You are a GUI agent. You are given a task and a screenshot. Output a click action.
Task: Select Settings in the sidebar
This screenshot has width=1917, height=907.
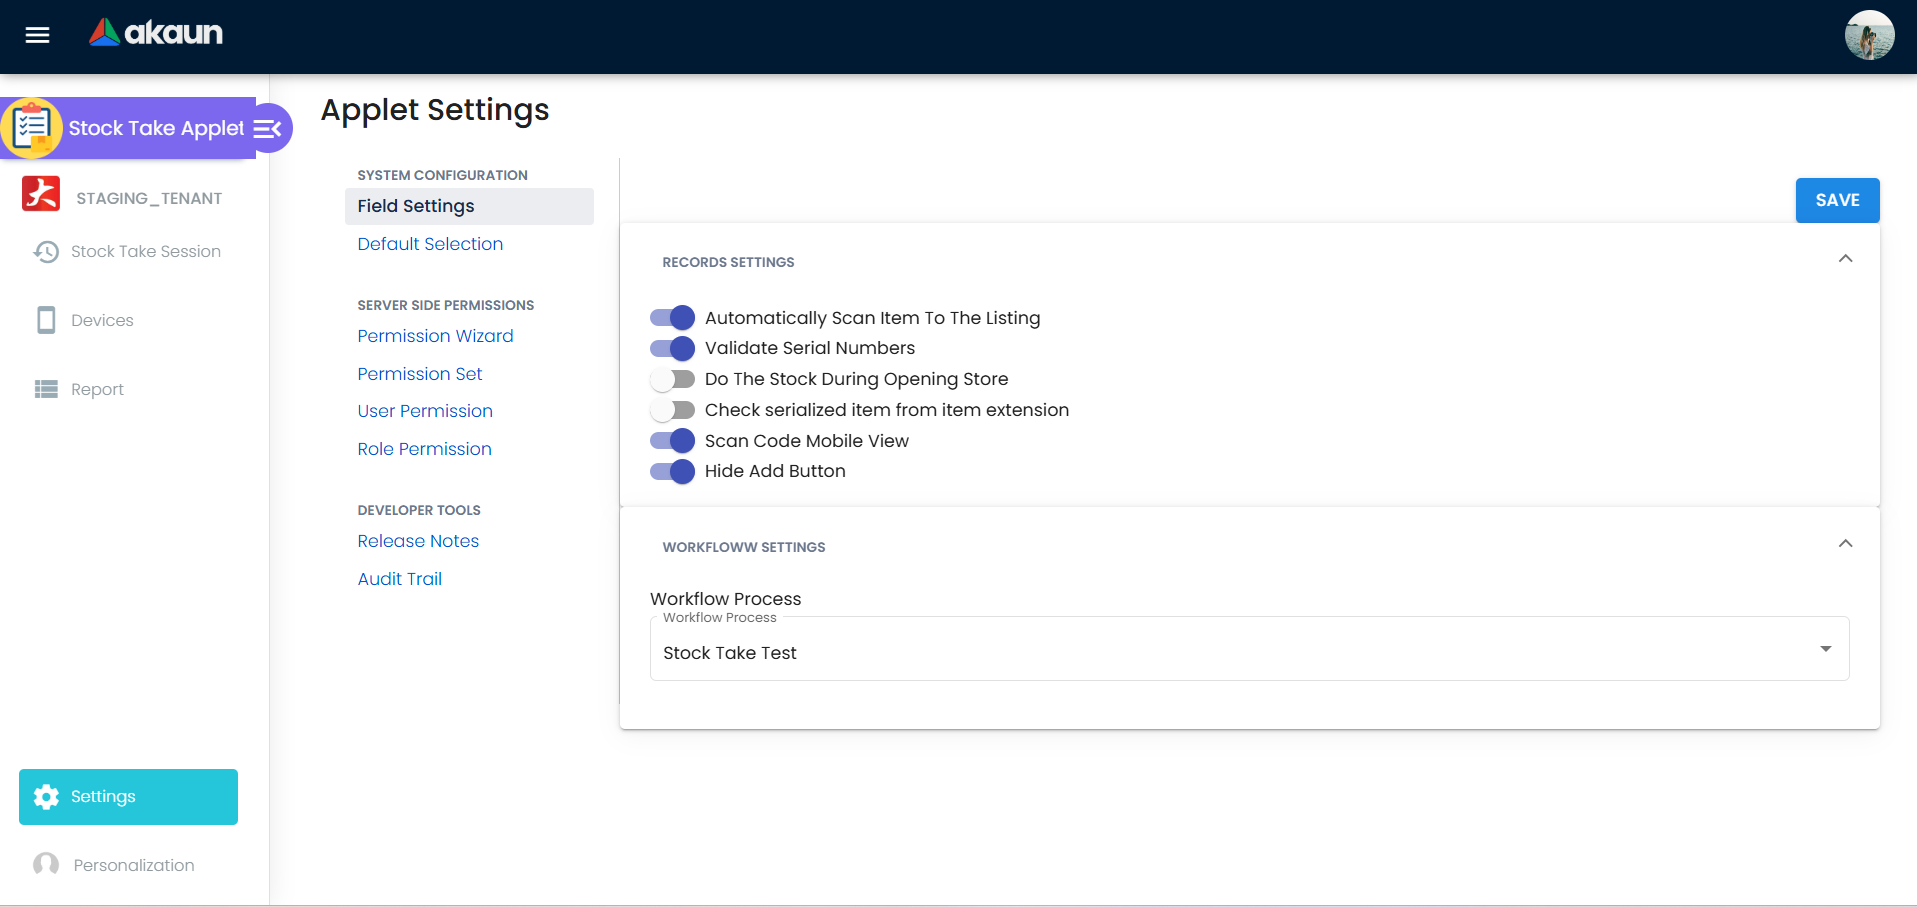[x=128, y=797]
